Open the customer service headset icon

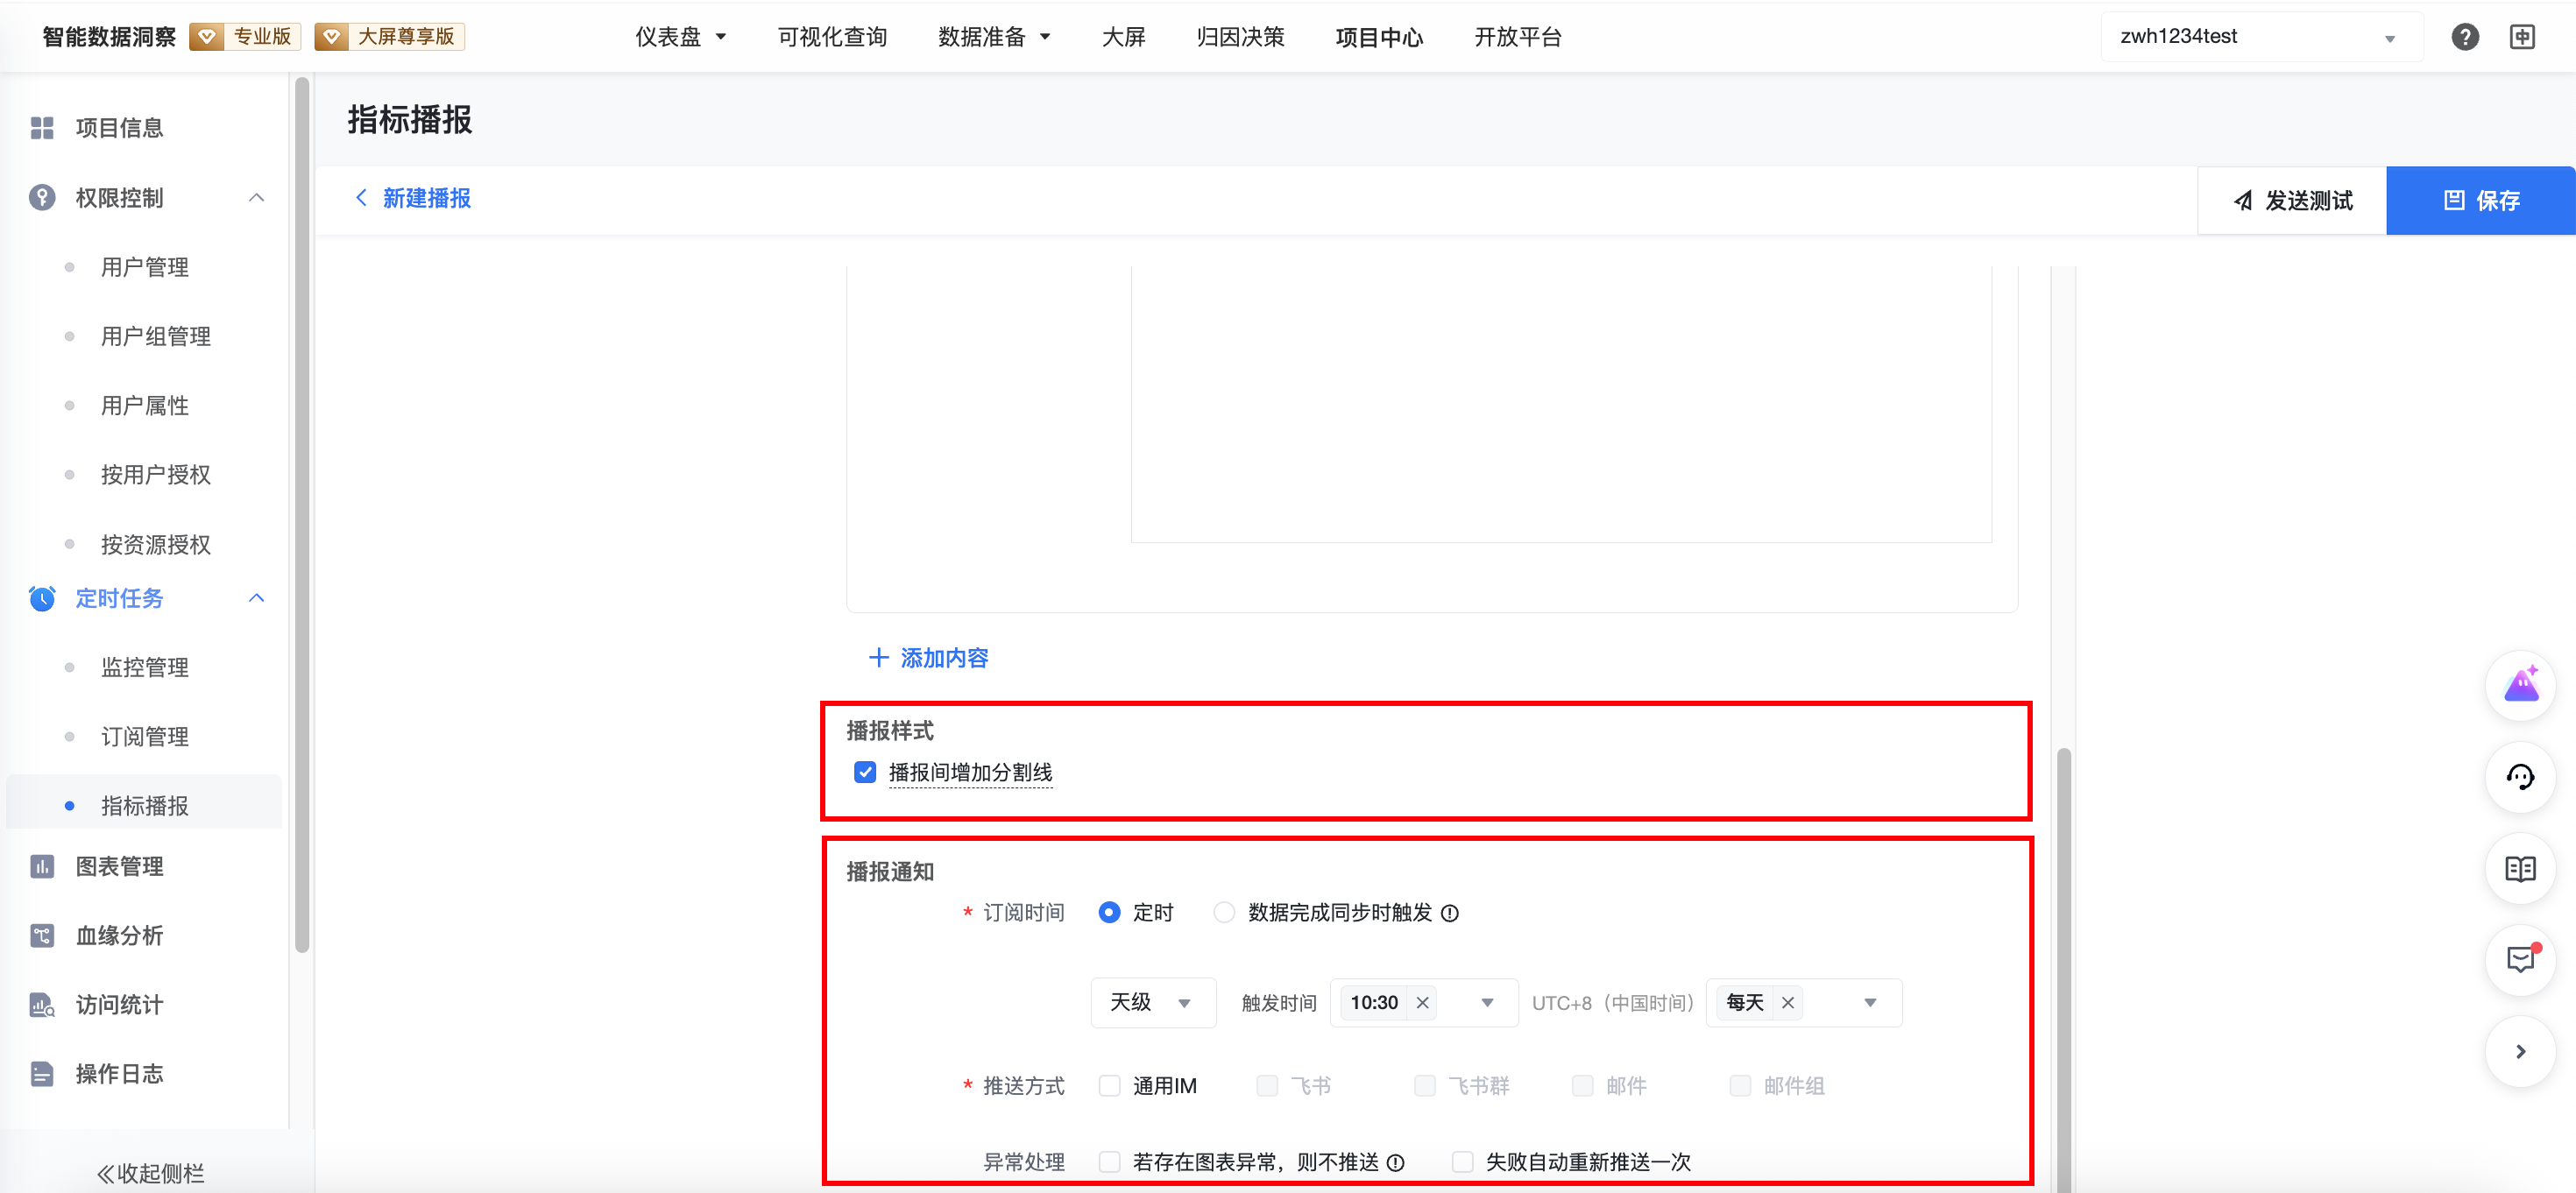point(2520,777)
